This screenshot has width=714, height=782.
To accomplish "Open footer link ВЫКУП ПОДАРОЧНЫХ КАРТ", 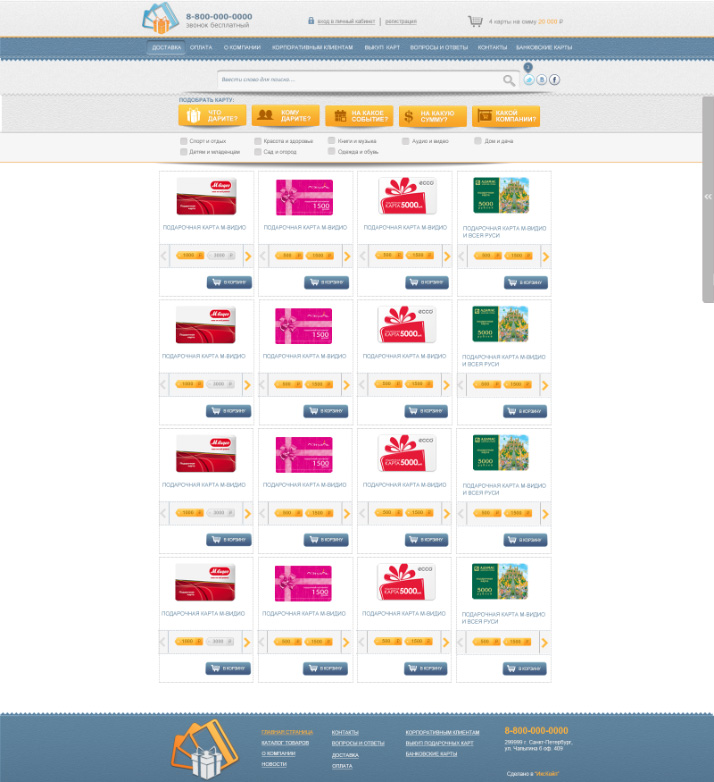I will (439, 743).
